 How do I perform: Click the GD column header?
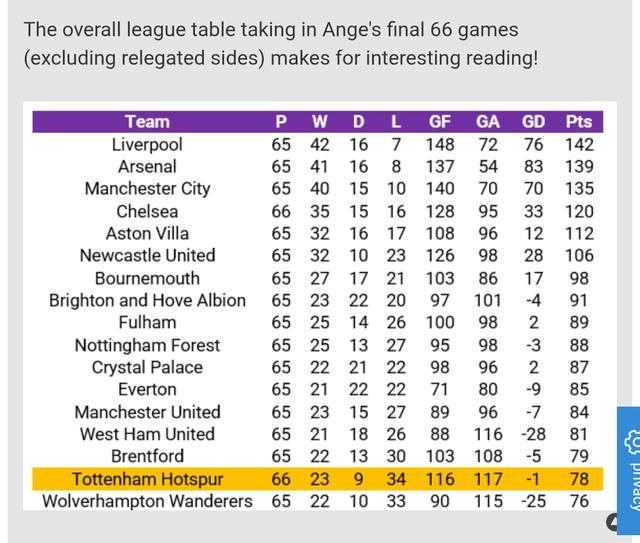[x=534, y=122]
